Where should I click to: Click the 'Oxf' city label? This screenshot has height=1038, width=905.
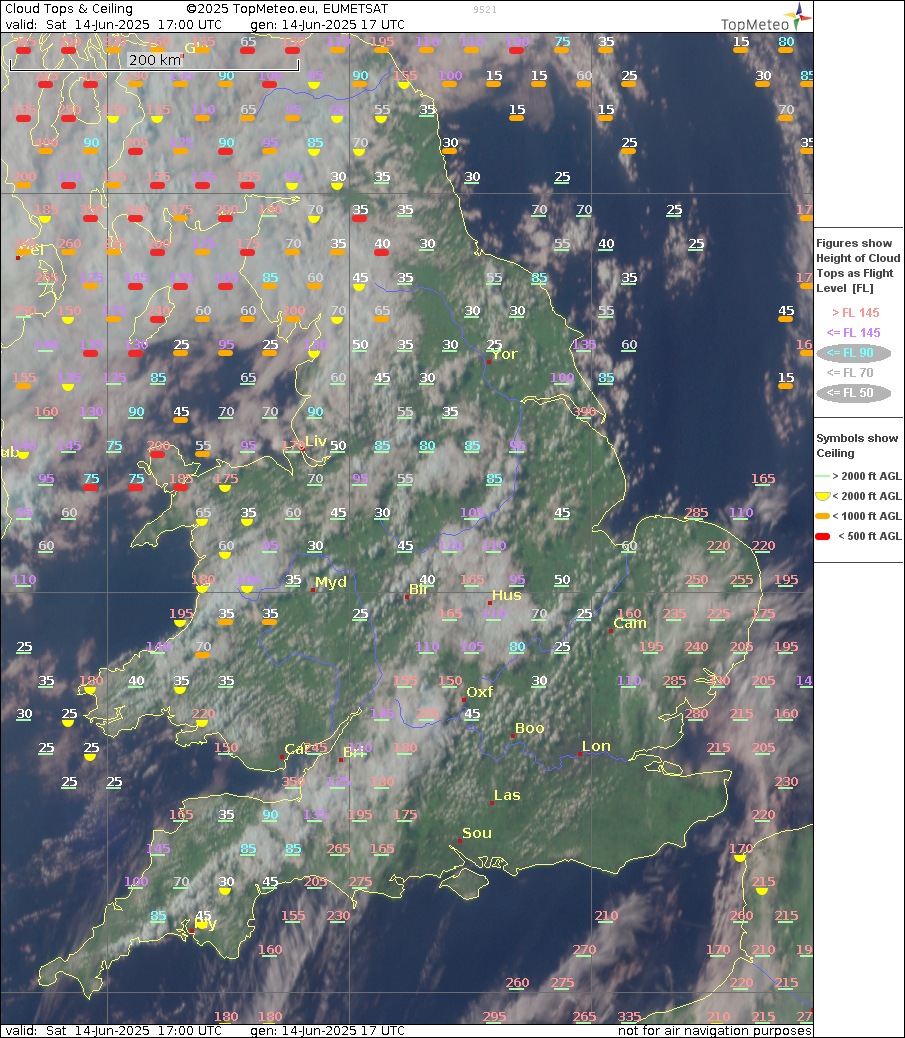click(x=480, y=692)
